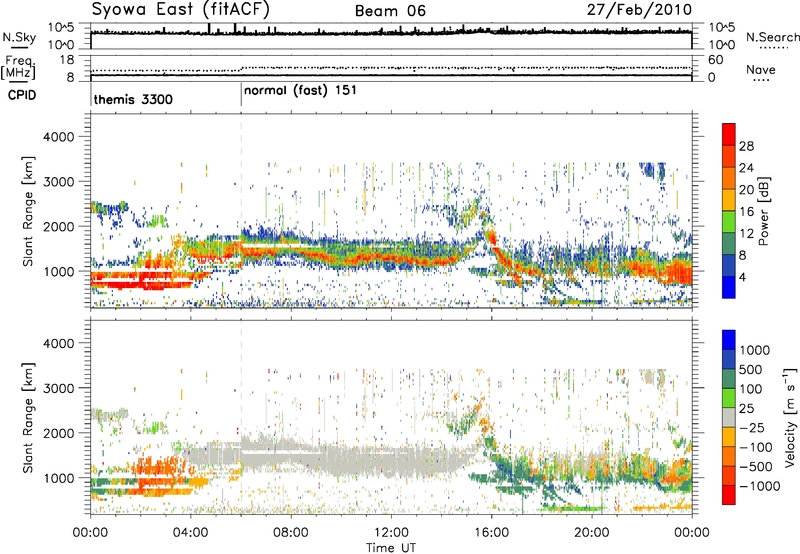Click the orange segment of the Power colorbar
800x554 pixels.
click(x=729, y=178)
